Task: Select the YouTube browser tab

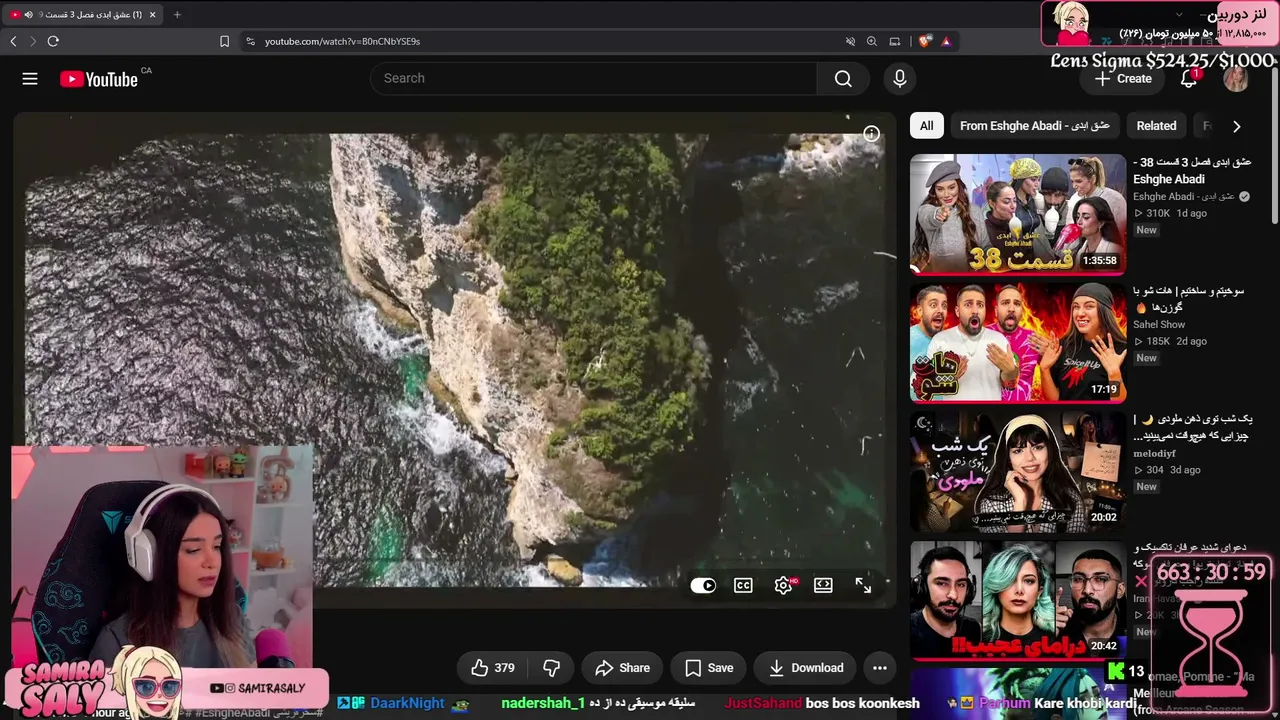Action: [x=83, y=14]
